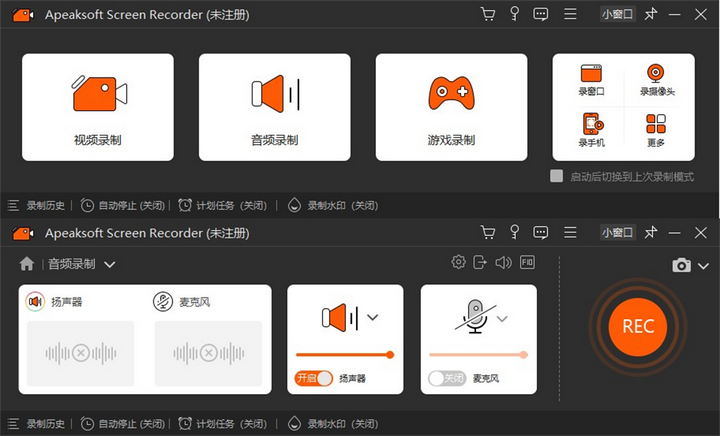The width and height of the screenshot is (720, 436).
Task: Open the 音频录制 audio recorder card
Action: click(x=275, y=107)
